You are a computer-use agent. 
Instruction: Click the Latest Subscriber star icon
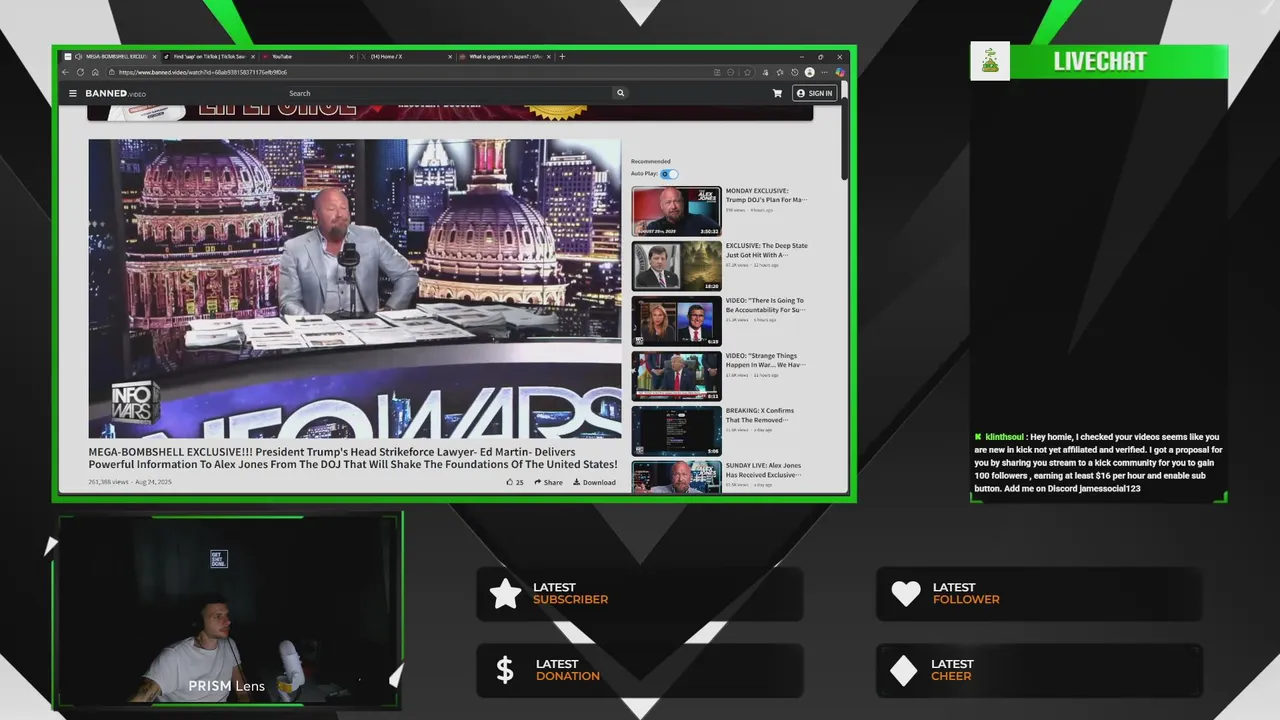point(506,594)
